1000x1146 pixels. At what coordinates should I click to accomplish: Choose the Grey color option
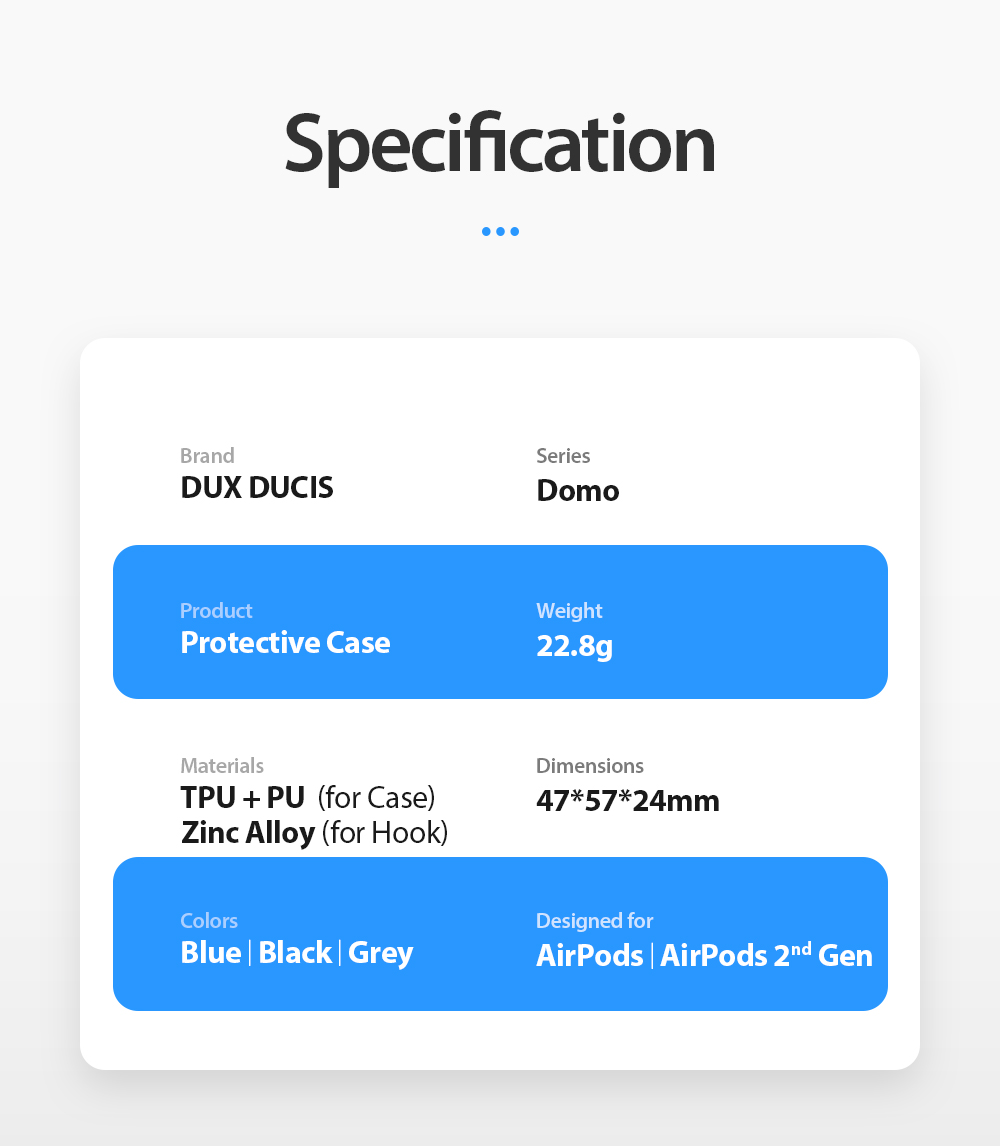(380, 954)
